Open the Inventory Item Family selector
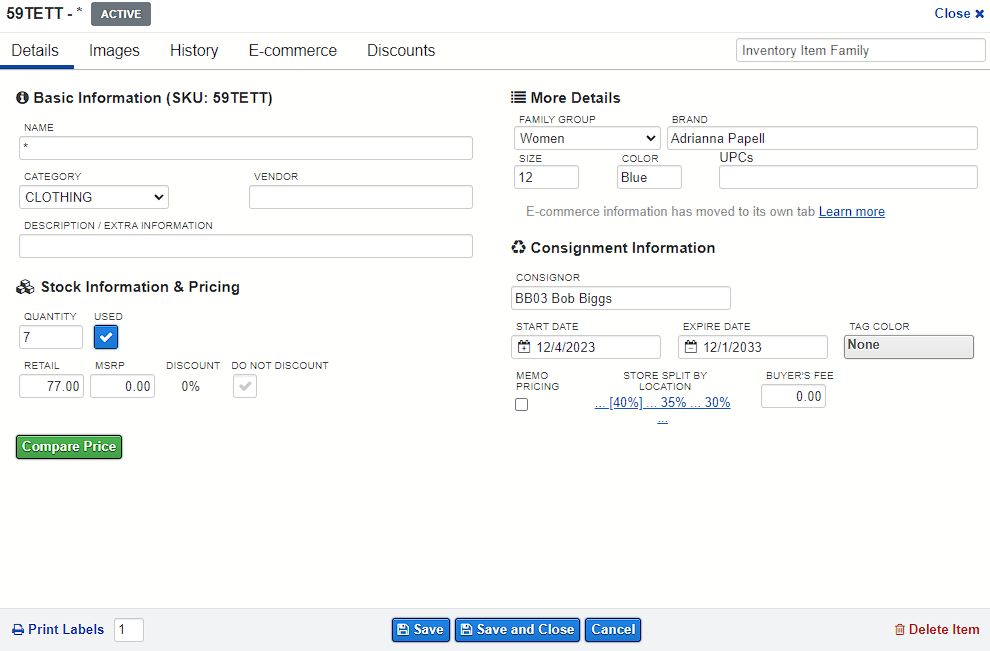Image resolution: width=990 pixels, height=651 pixels. pyautogui.click(x=861, y=51)
